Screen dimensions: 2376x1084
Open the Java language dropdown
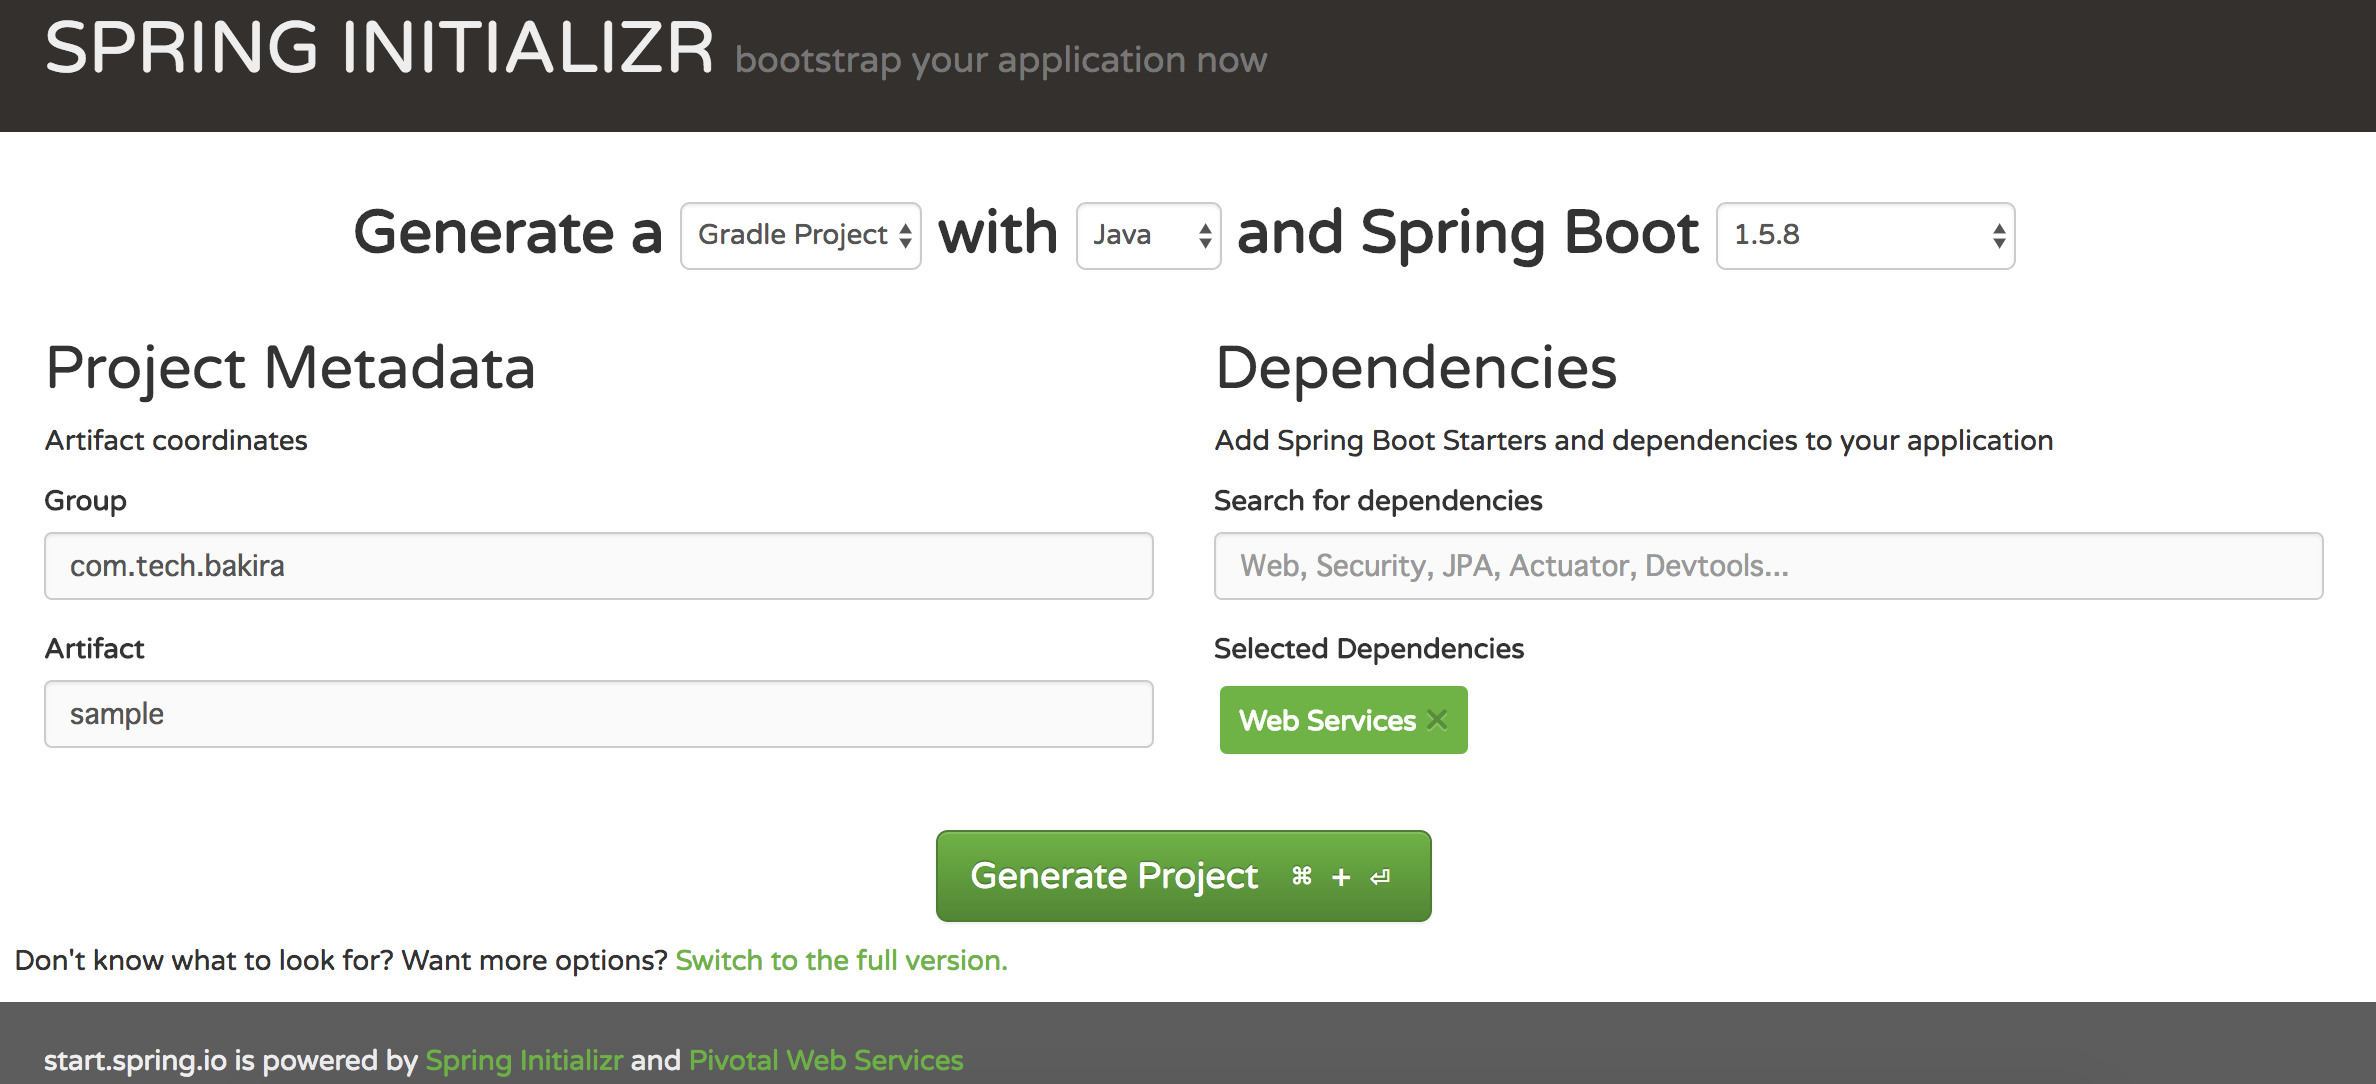coord(1148,236)
